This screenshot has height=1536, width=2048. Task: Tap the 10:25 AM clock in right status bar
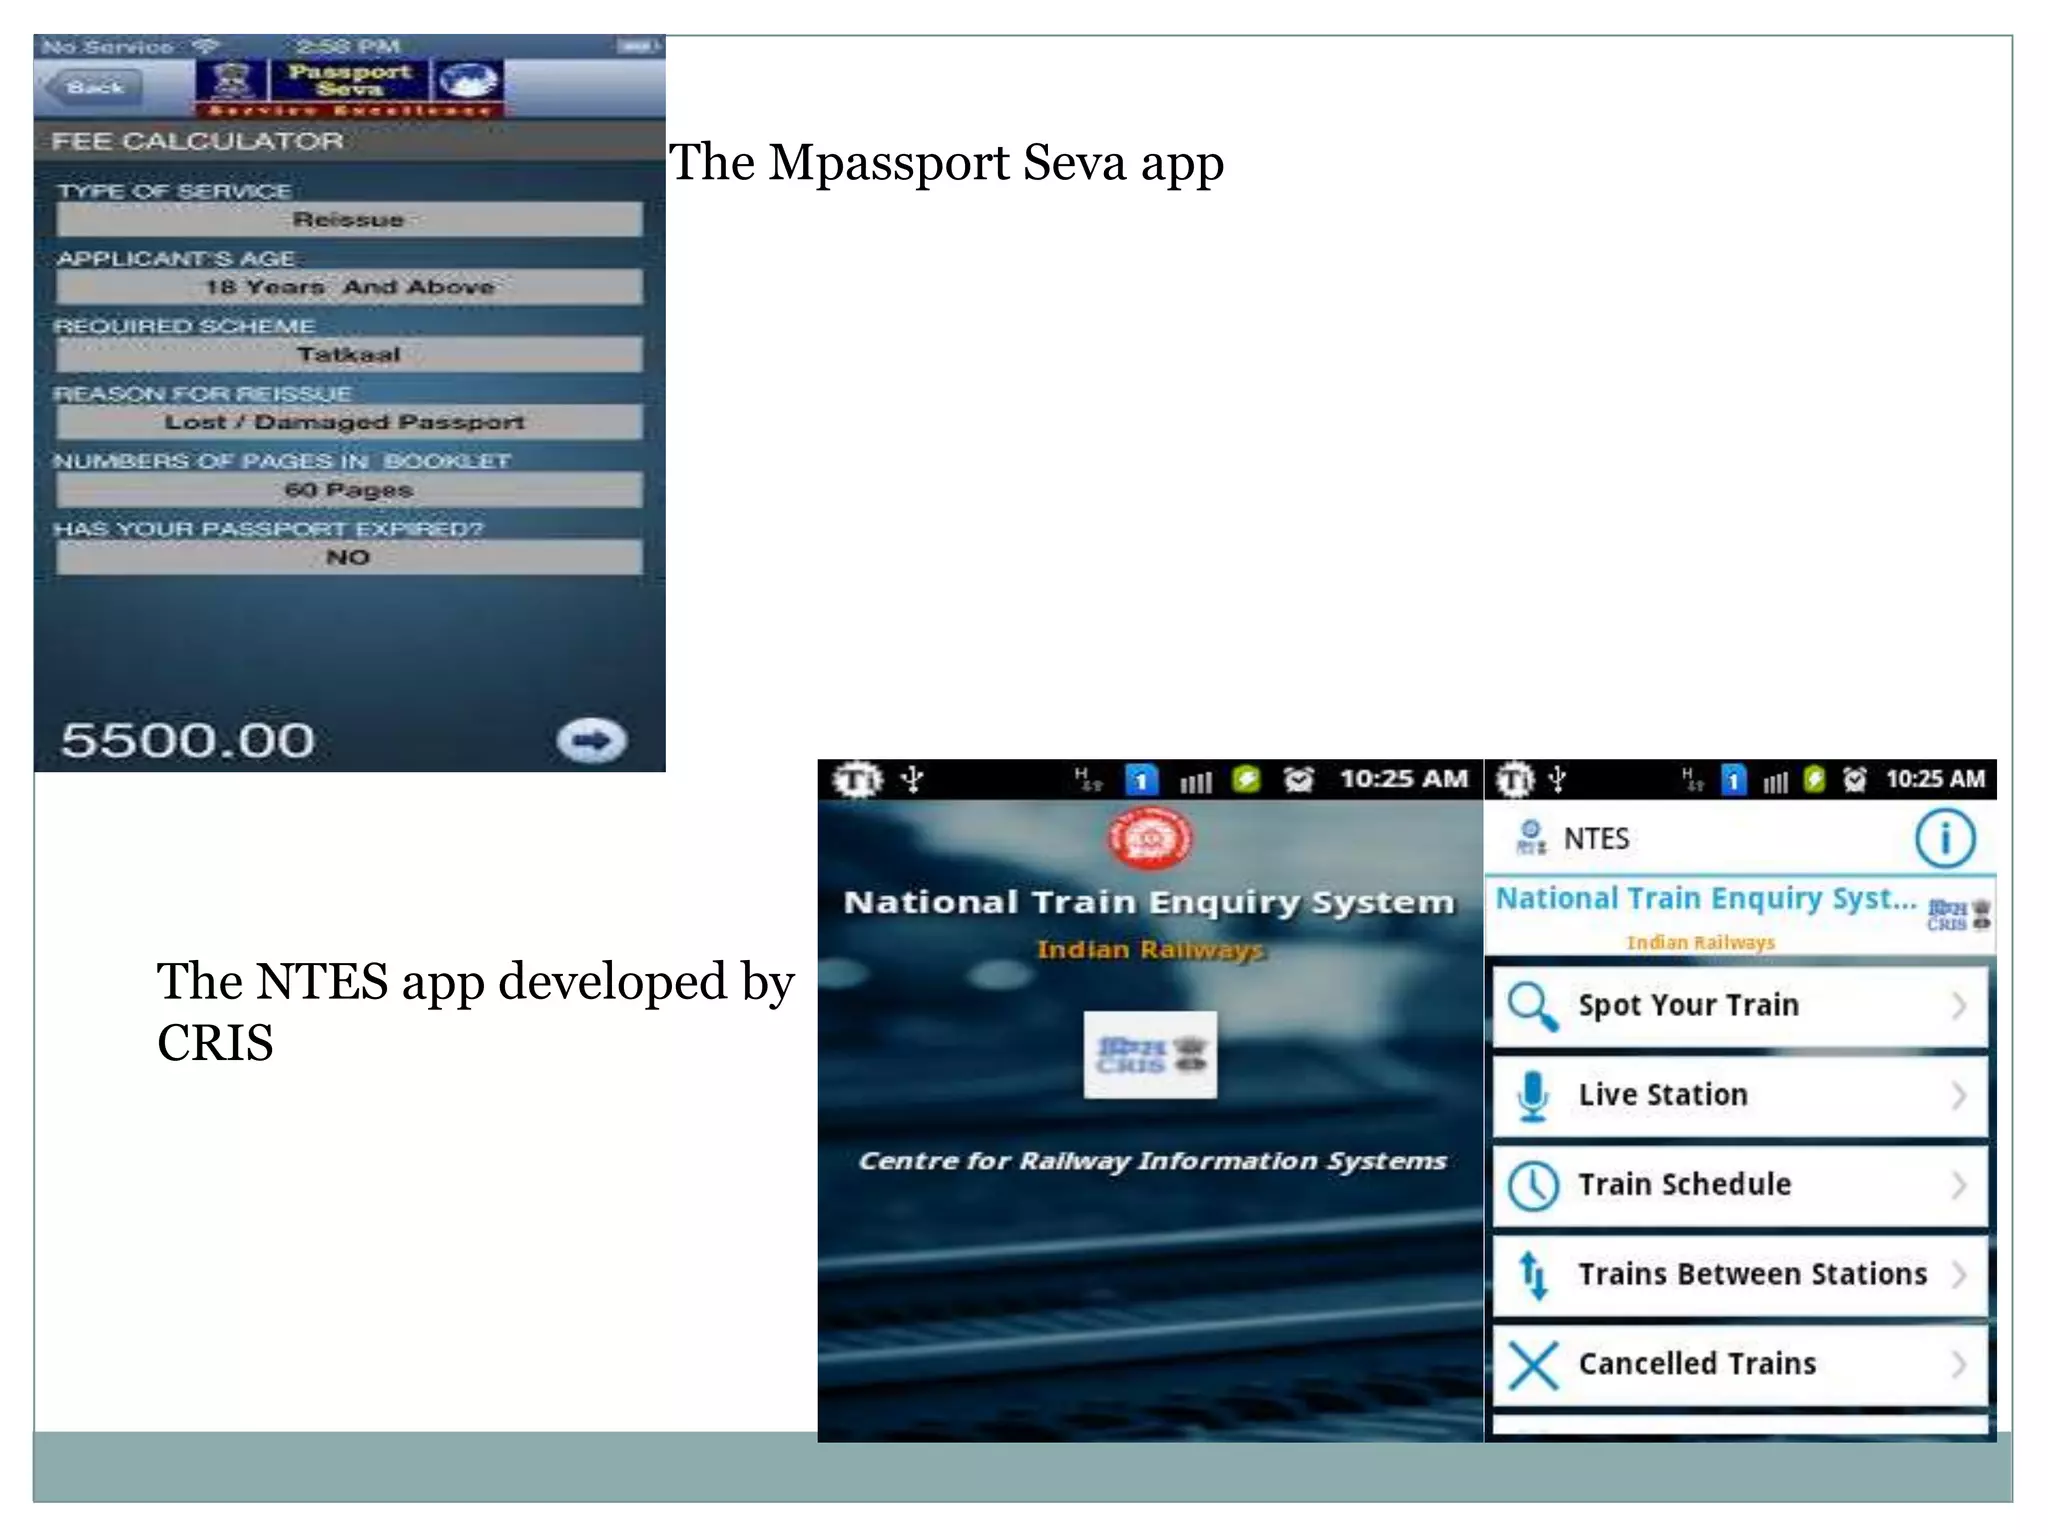tap(1935, 779)
